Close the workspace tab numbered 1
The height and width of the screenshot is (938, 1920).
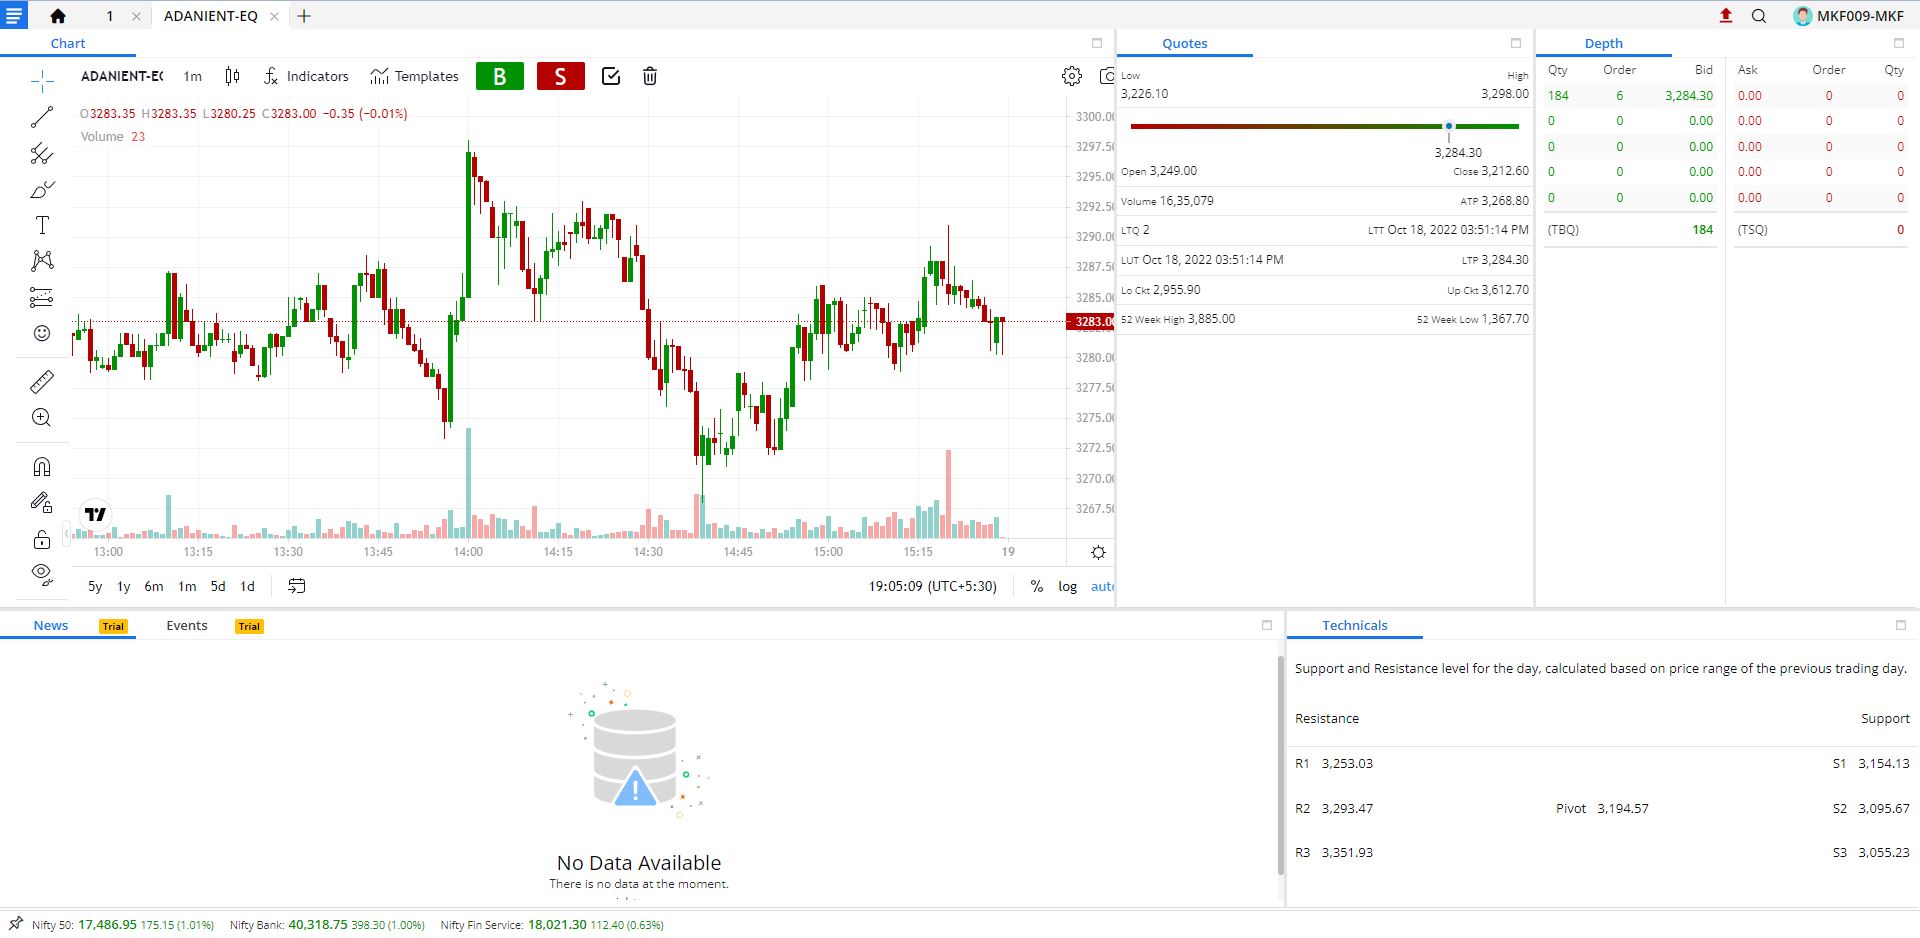[137, 16]
